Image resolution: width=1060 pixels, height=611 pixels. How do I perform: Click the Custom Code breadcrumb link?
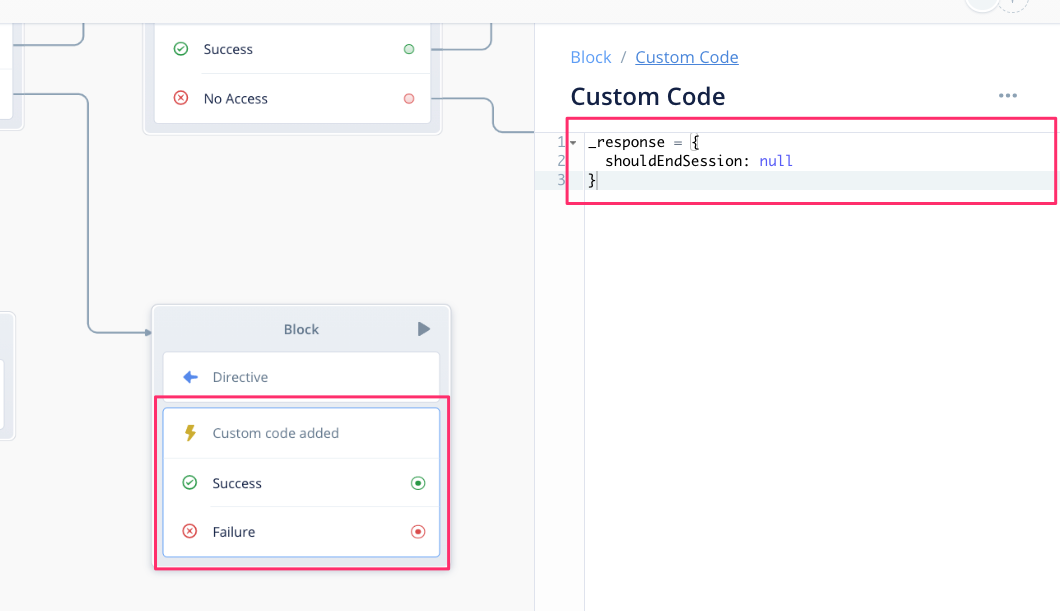click(x=687, y=57)
